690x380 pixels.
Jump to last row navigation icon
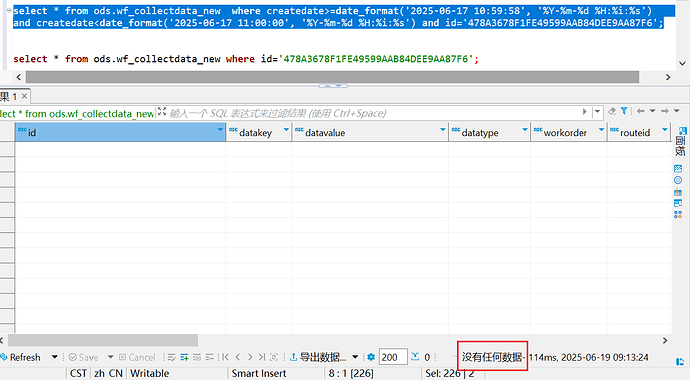click(x=262, y=357)
